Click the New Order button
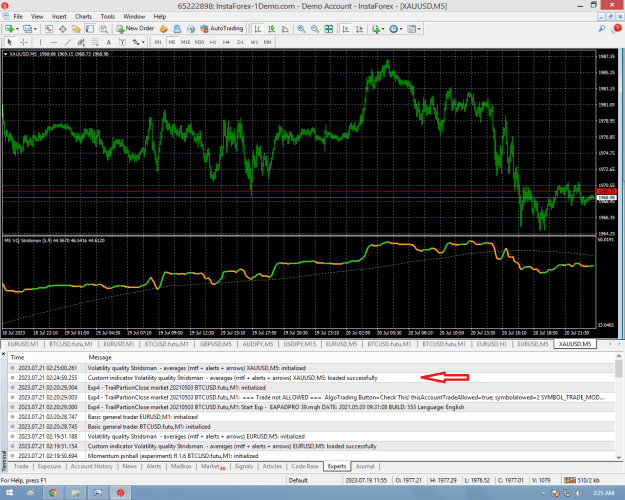 click(135, 29)
